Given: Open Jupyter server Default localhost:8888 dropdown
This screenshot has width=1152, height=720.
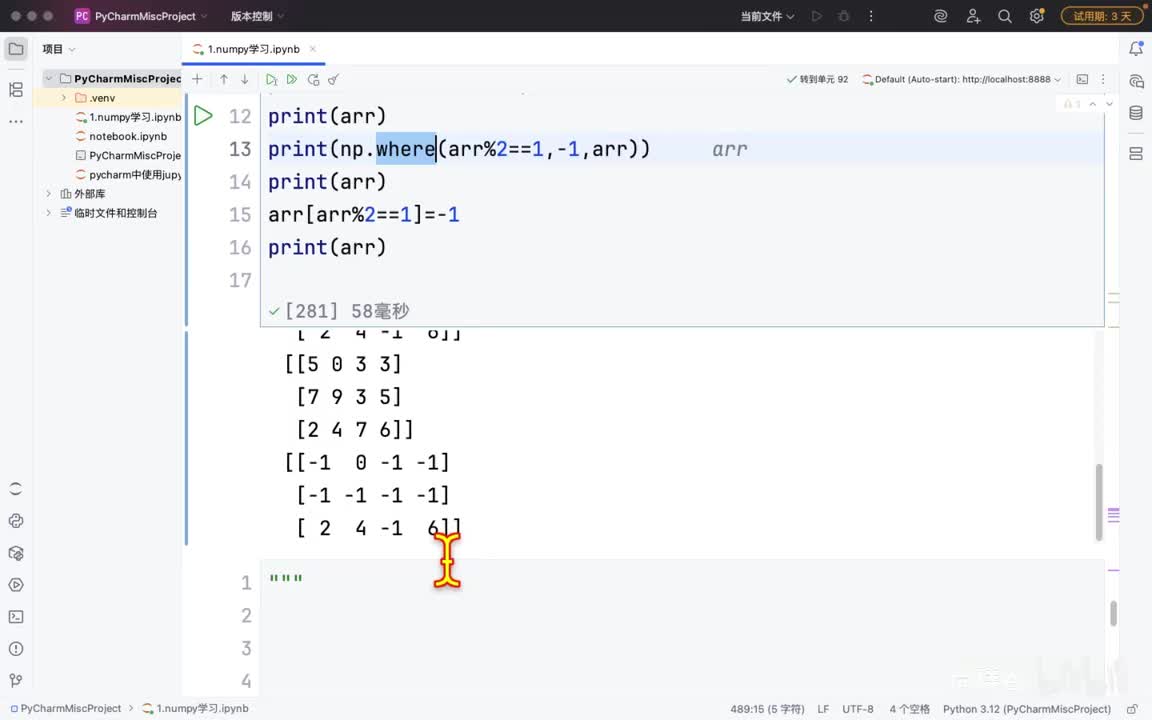Looking at the screenshot, I should [962, 79].
